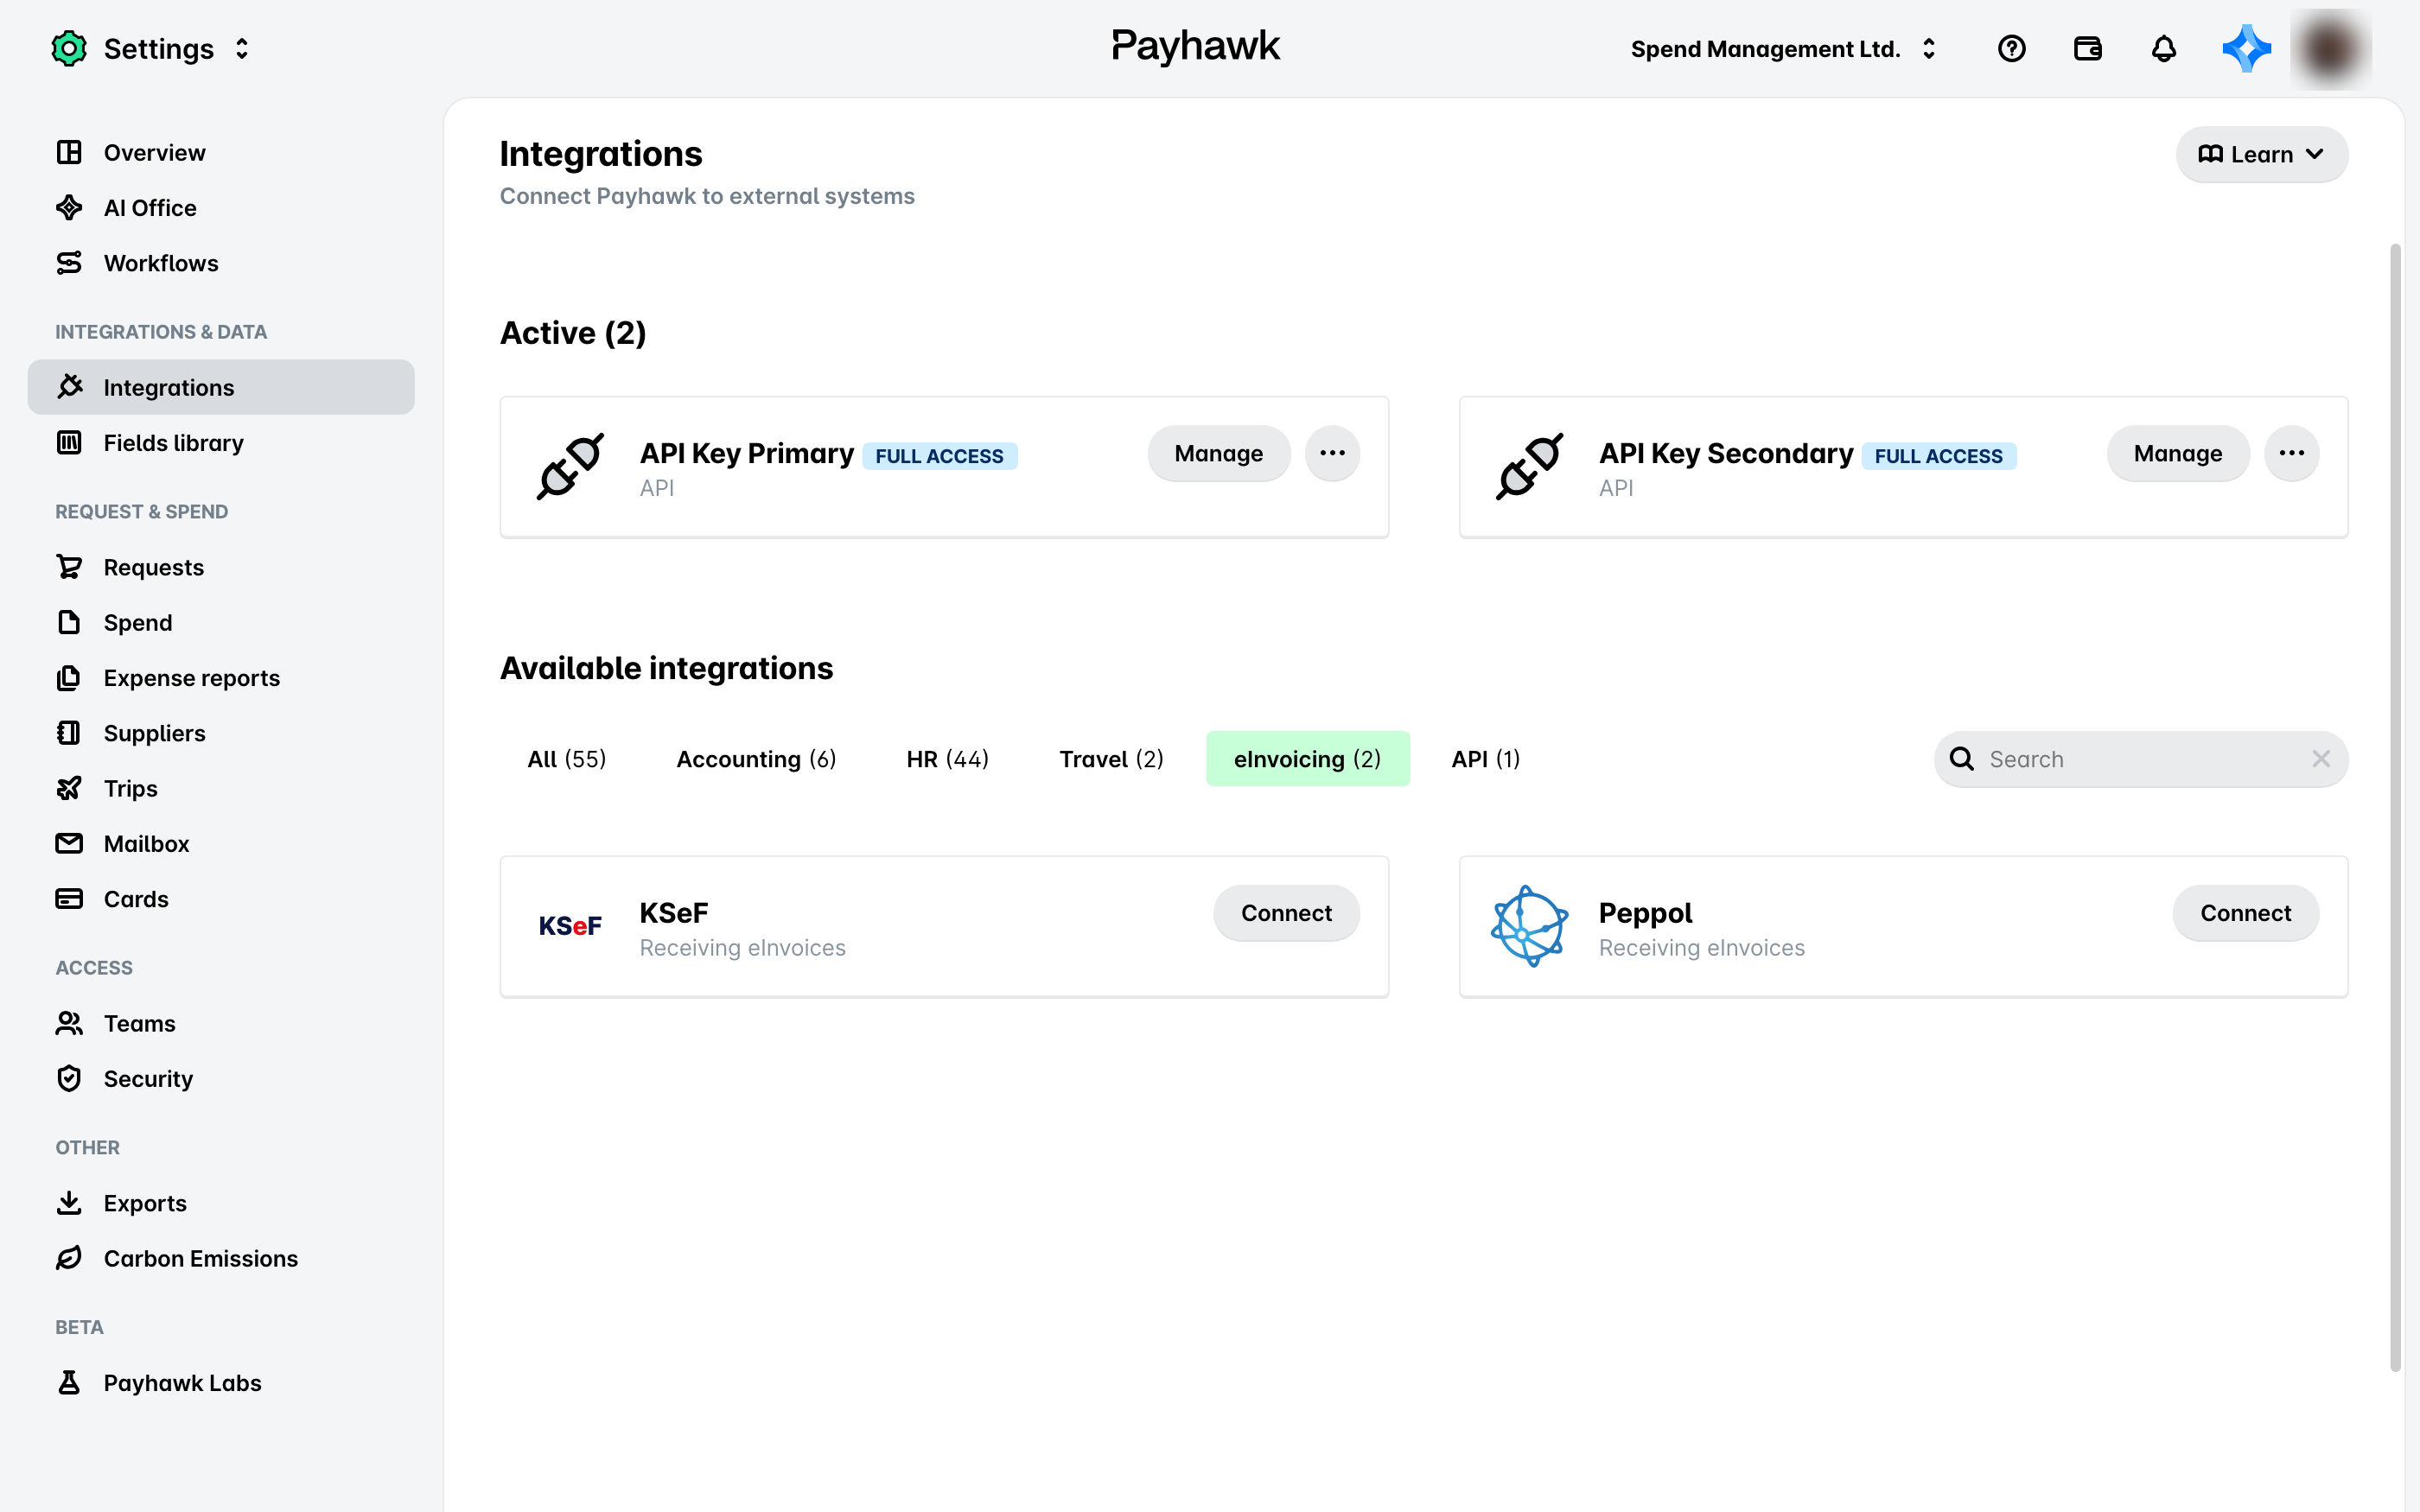Open Trips settings

(x=221, y=788)
